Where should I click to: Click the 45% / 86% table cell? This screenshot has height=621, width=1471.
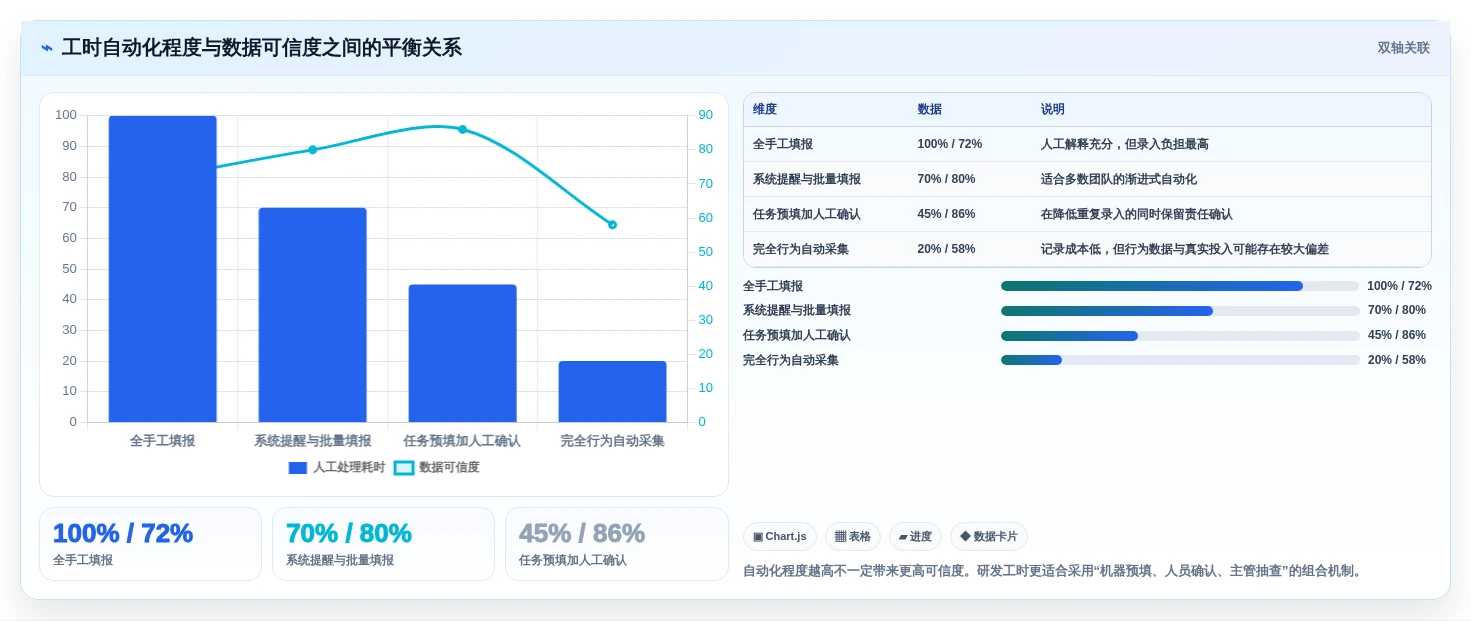click(x=946, y=214)
